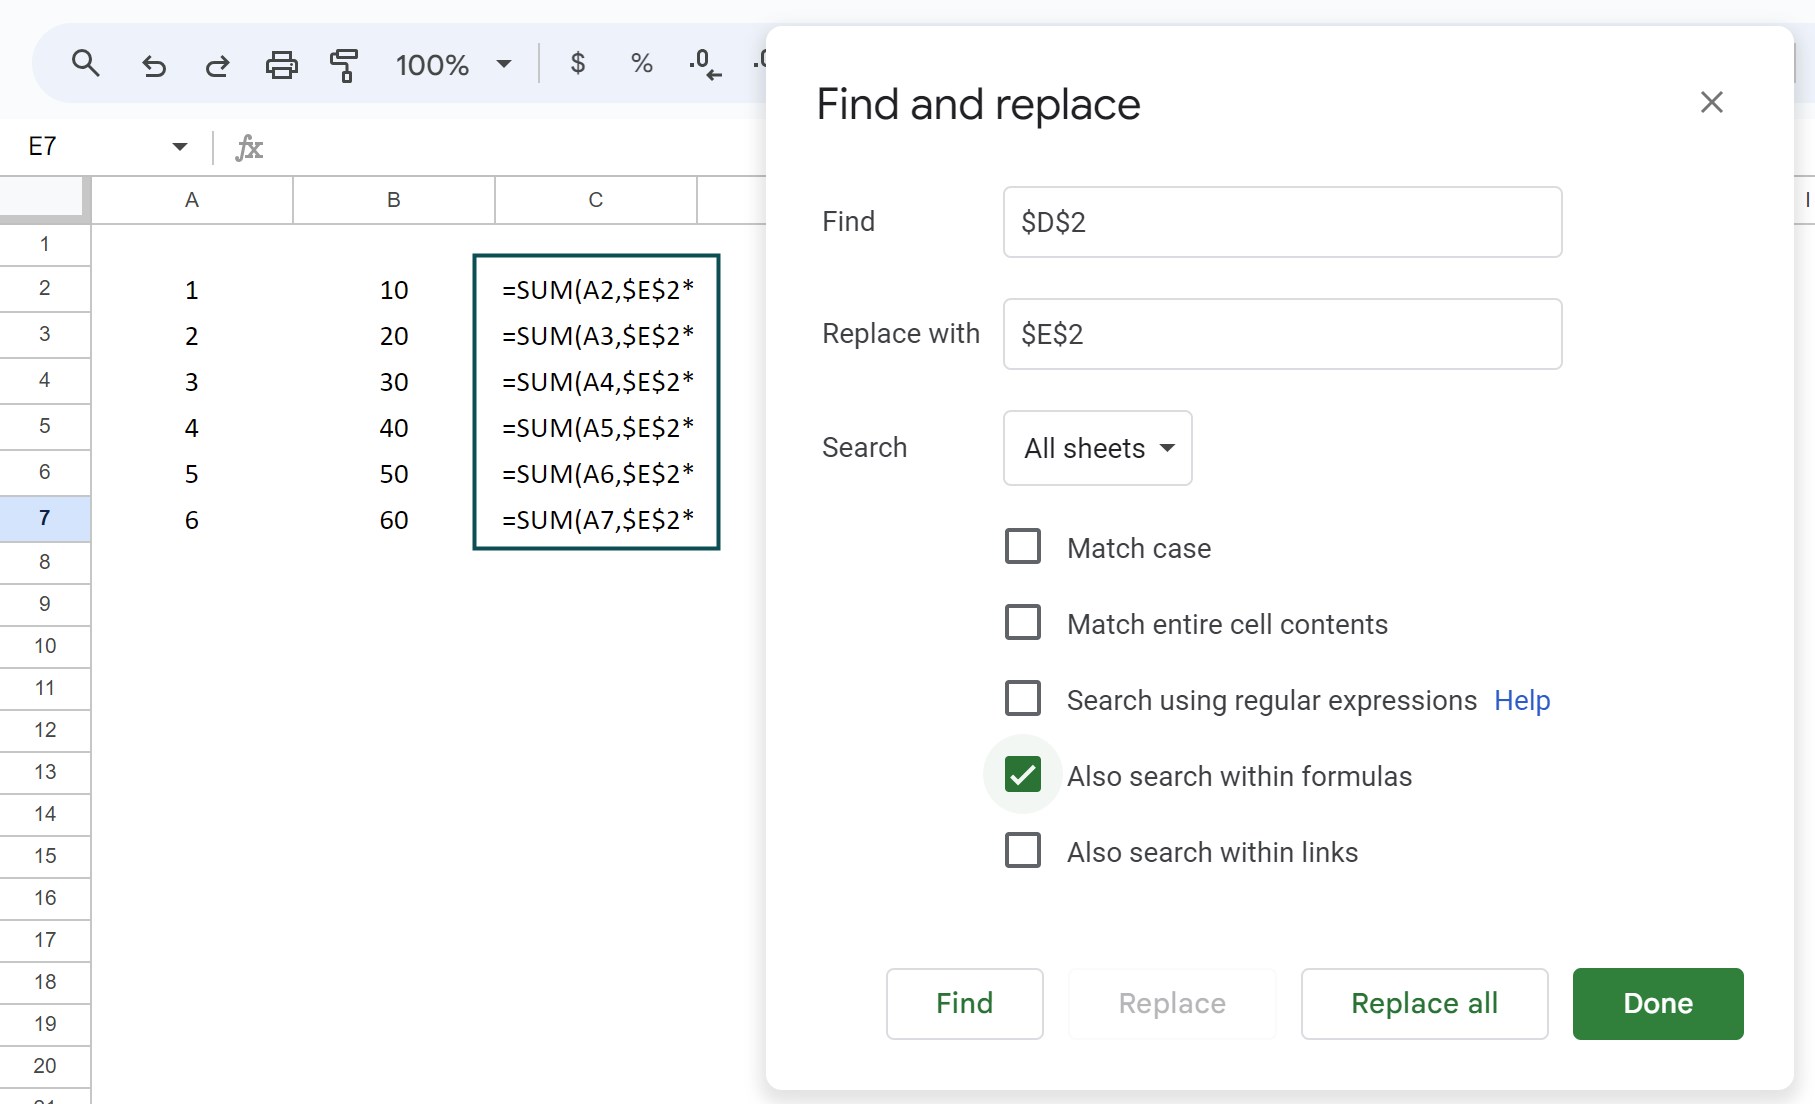The image size is (1815, 1104).
Task: Close the Find and replace dialog
Action: click(x=1711, y=102)
